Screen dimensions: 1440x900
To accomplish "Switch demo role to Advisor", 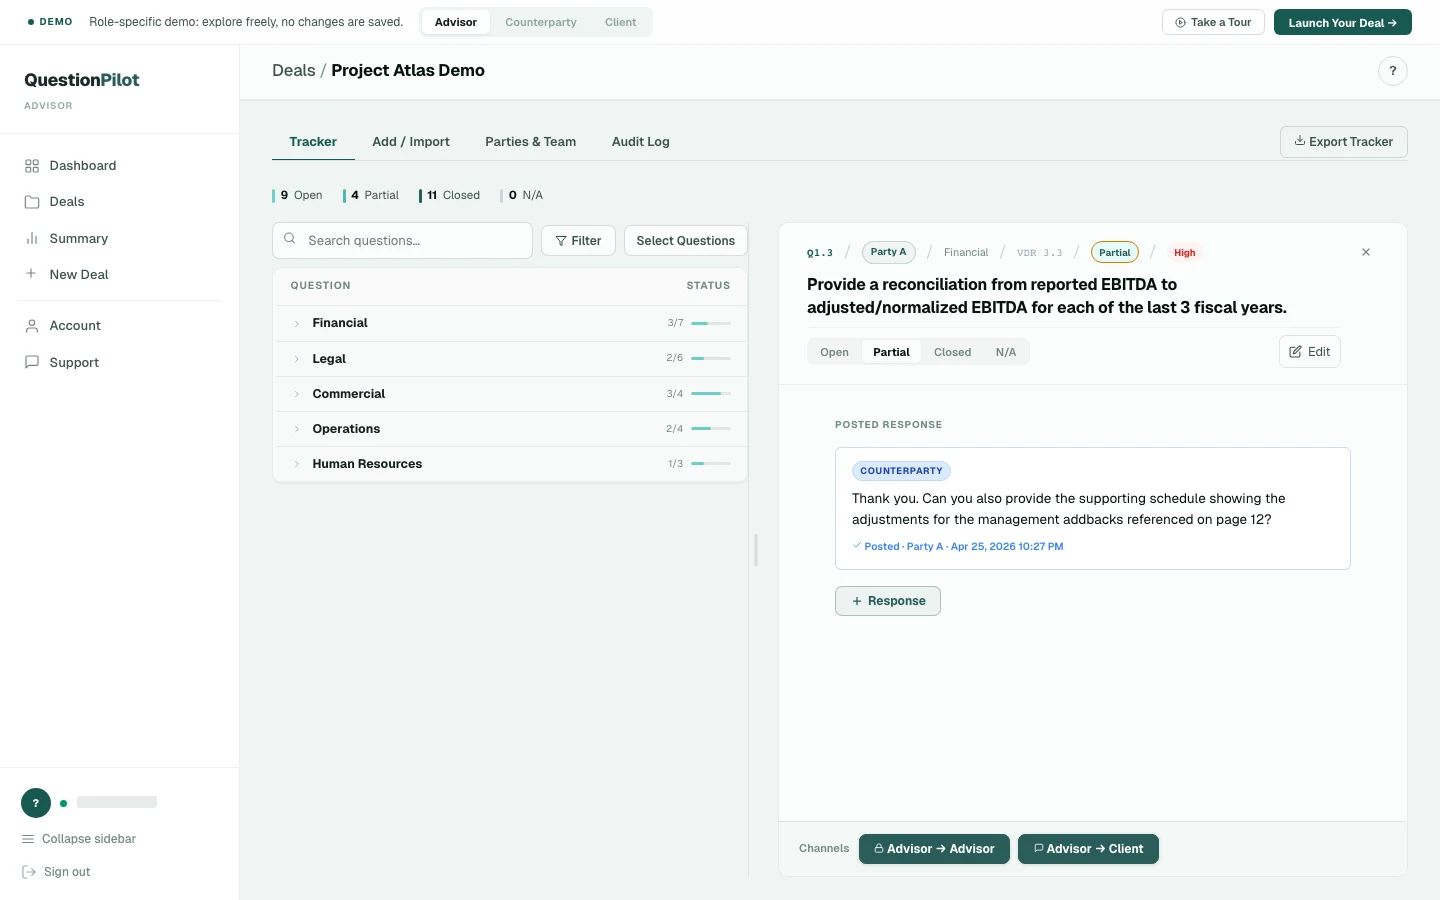I will pos(456,22).
